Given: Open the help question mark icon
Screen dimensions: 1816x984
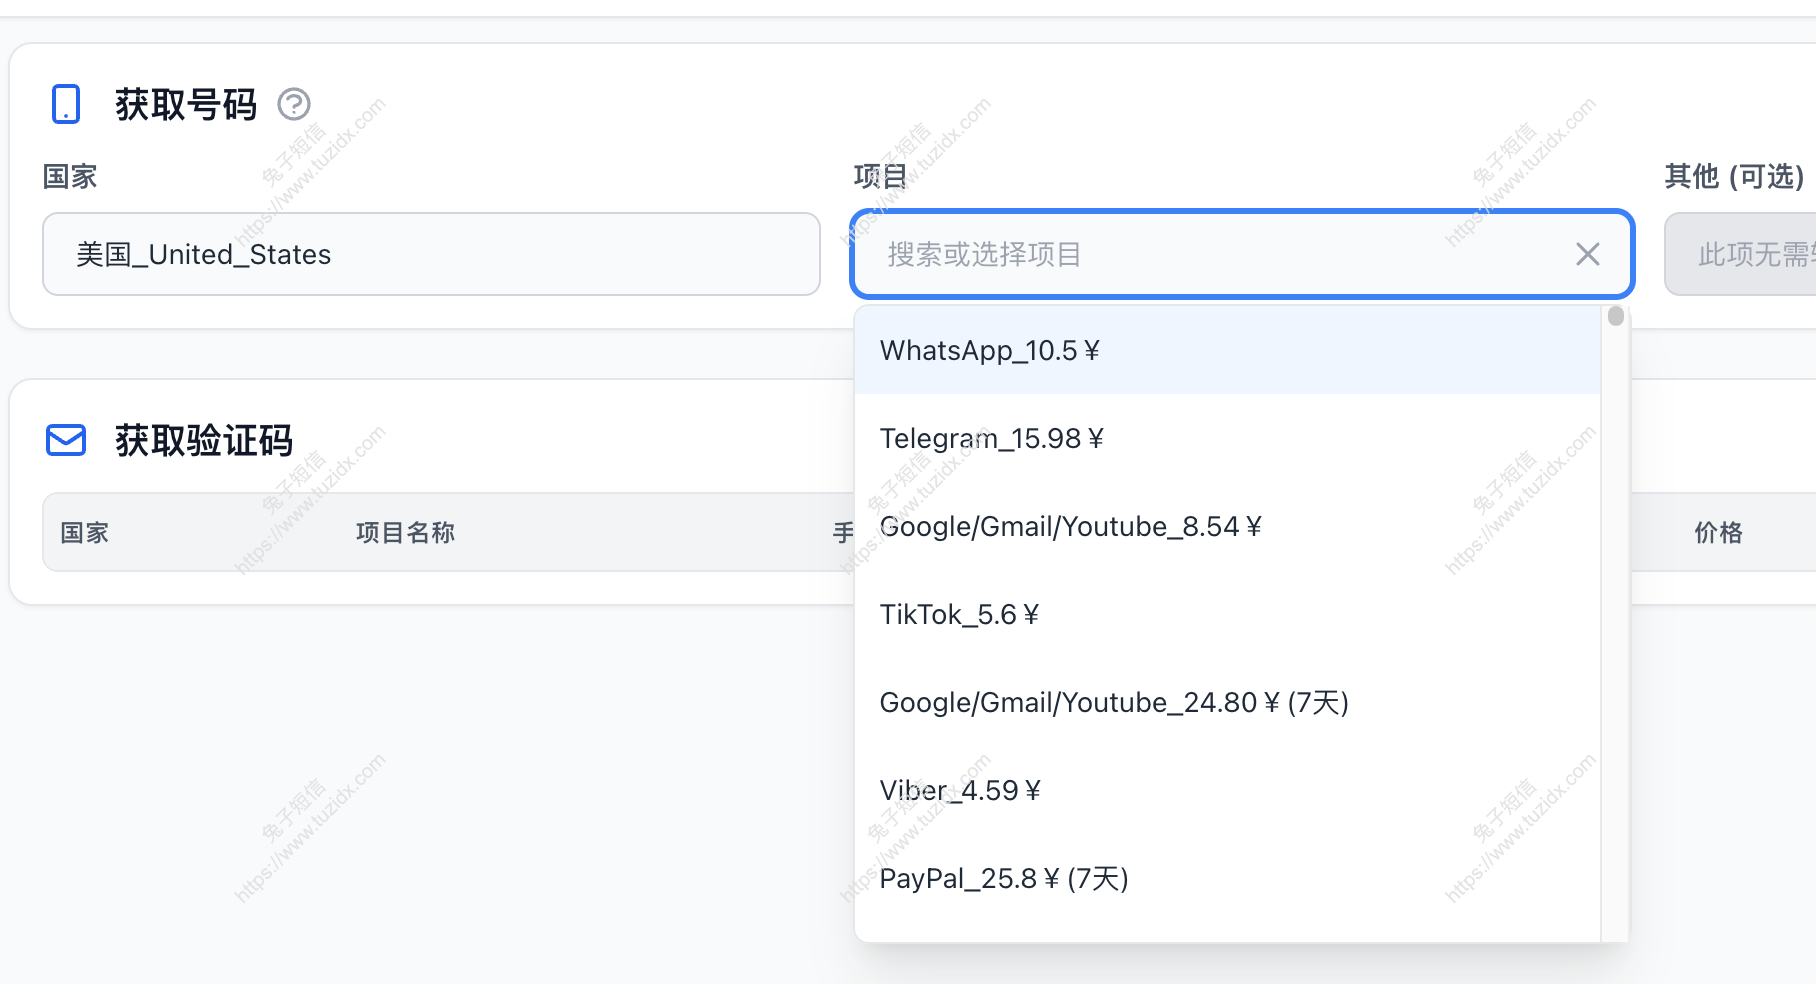Looking at the screenshot, I should pyautogui.click(x=294, y=104).
